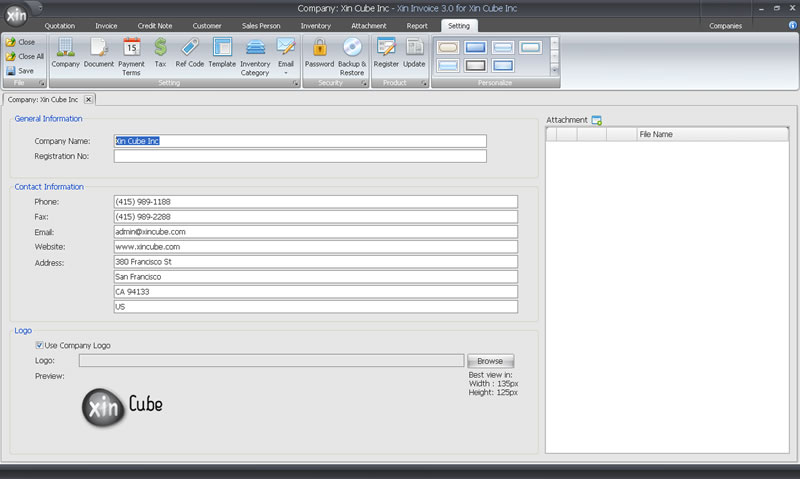Click the address field 'CA 94133'
800x479 pixels.
[x=315, y=292]
